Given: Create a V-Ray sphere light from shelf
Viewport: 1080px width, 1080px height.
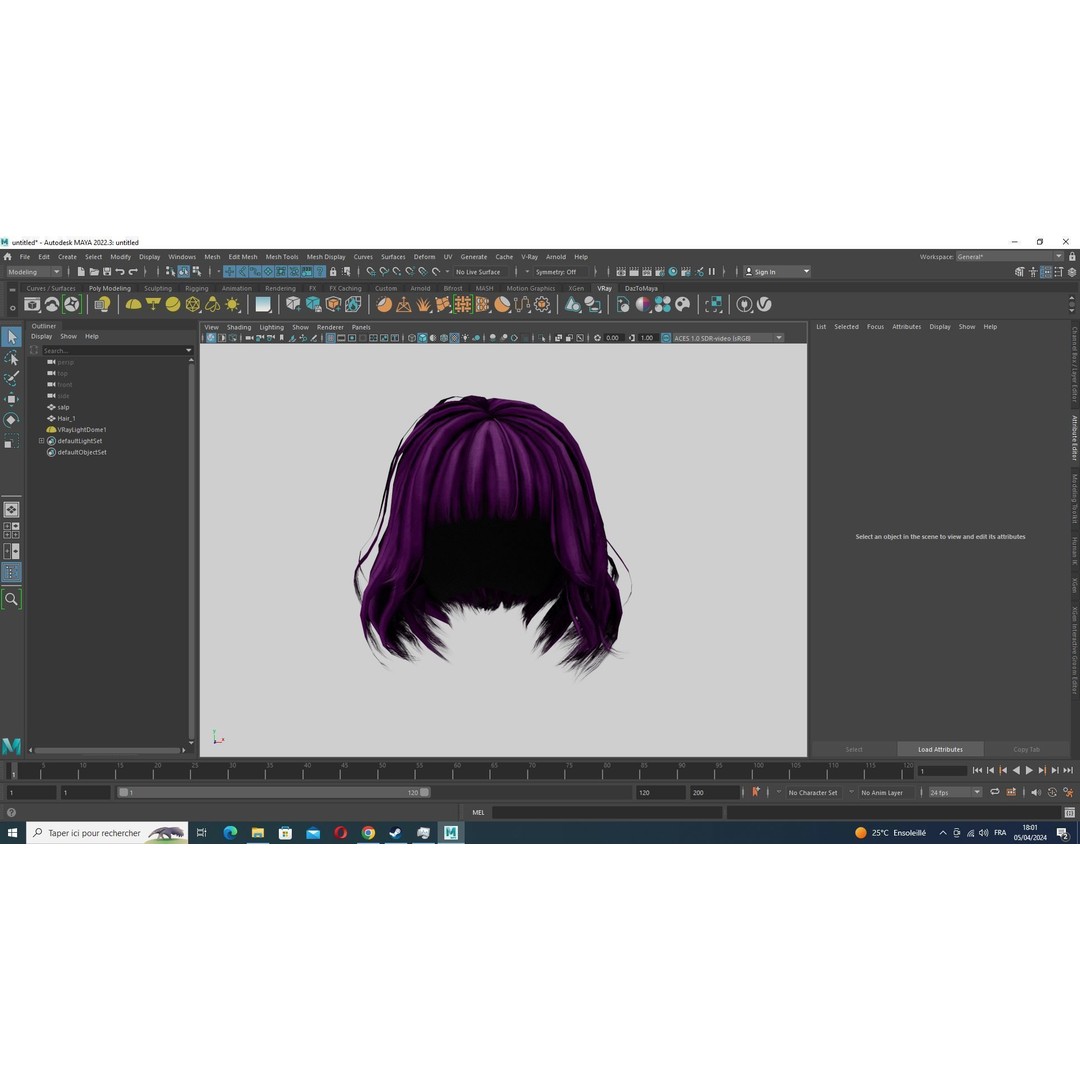Looking at the screenshot, I should point(173,304).
